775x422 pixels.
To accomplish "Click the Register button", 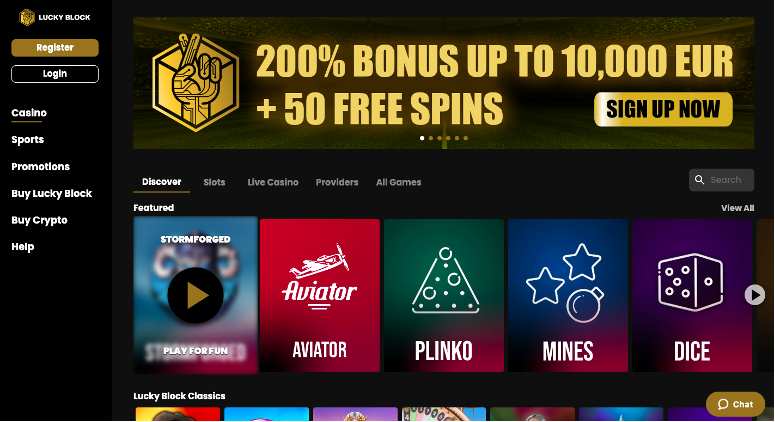I will (55, 48).
